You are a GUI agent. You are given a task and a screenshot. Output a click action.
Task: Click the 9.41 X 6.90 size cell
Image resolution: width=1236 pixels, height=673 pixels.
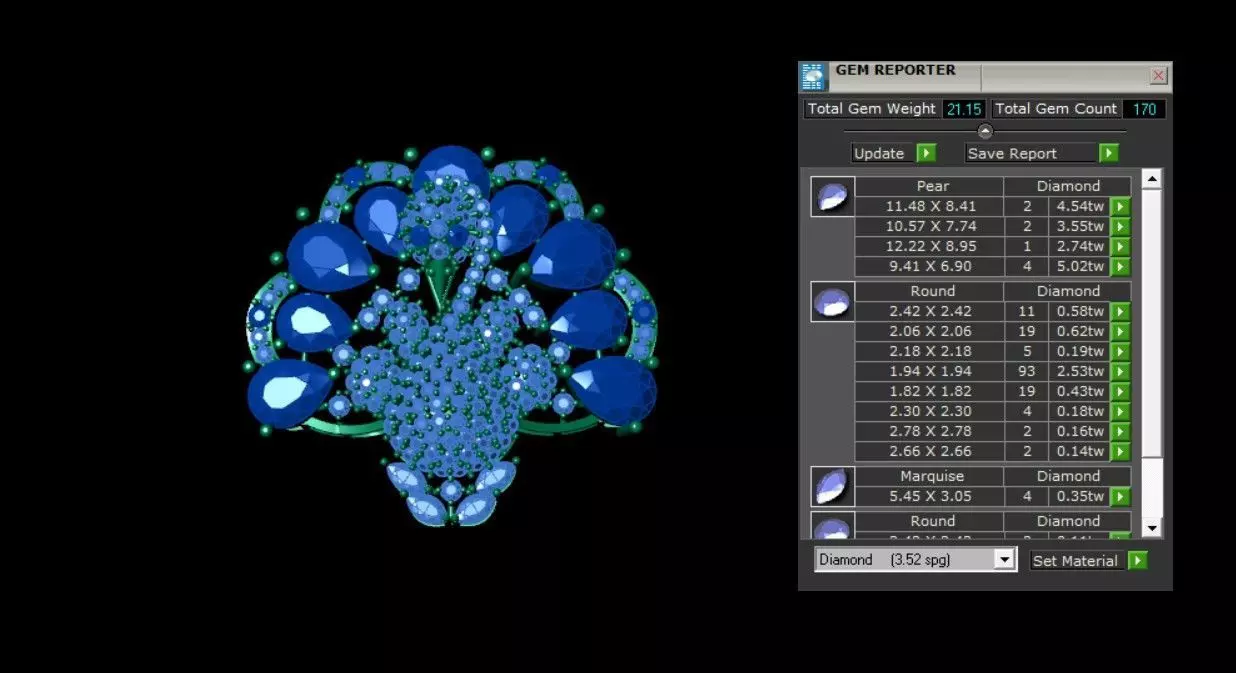(932, 266)
